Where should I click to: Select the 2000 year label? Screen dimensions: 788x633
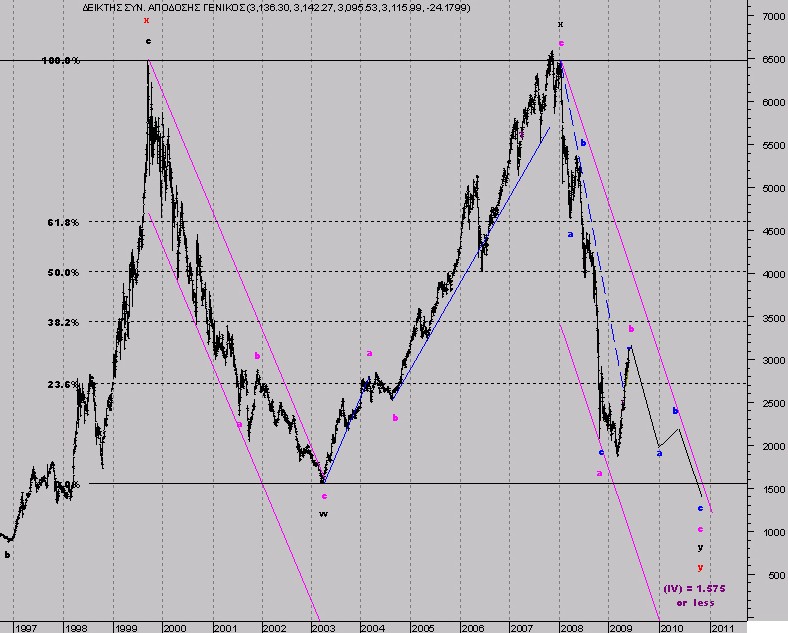tap(175, 628)
